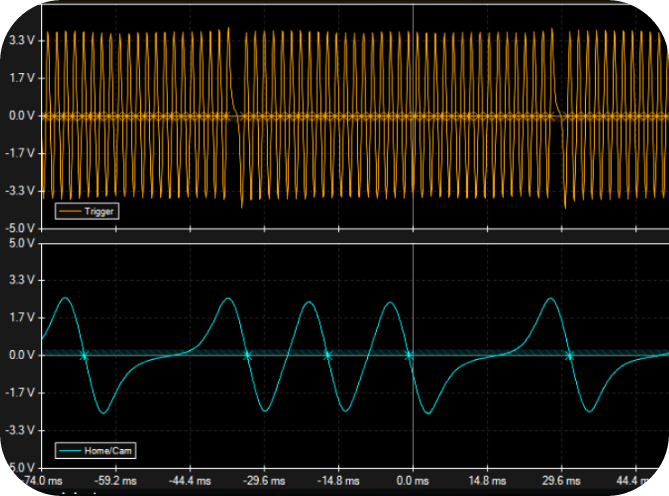Click the cyan Home/Cam legend line swatch

70,450
